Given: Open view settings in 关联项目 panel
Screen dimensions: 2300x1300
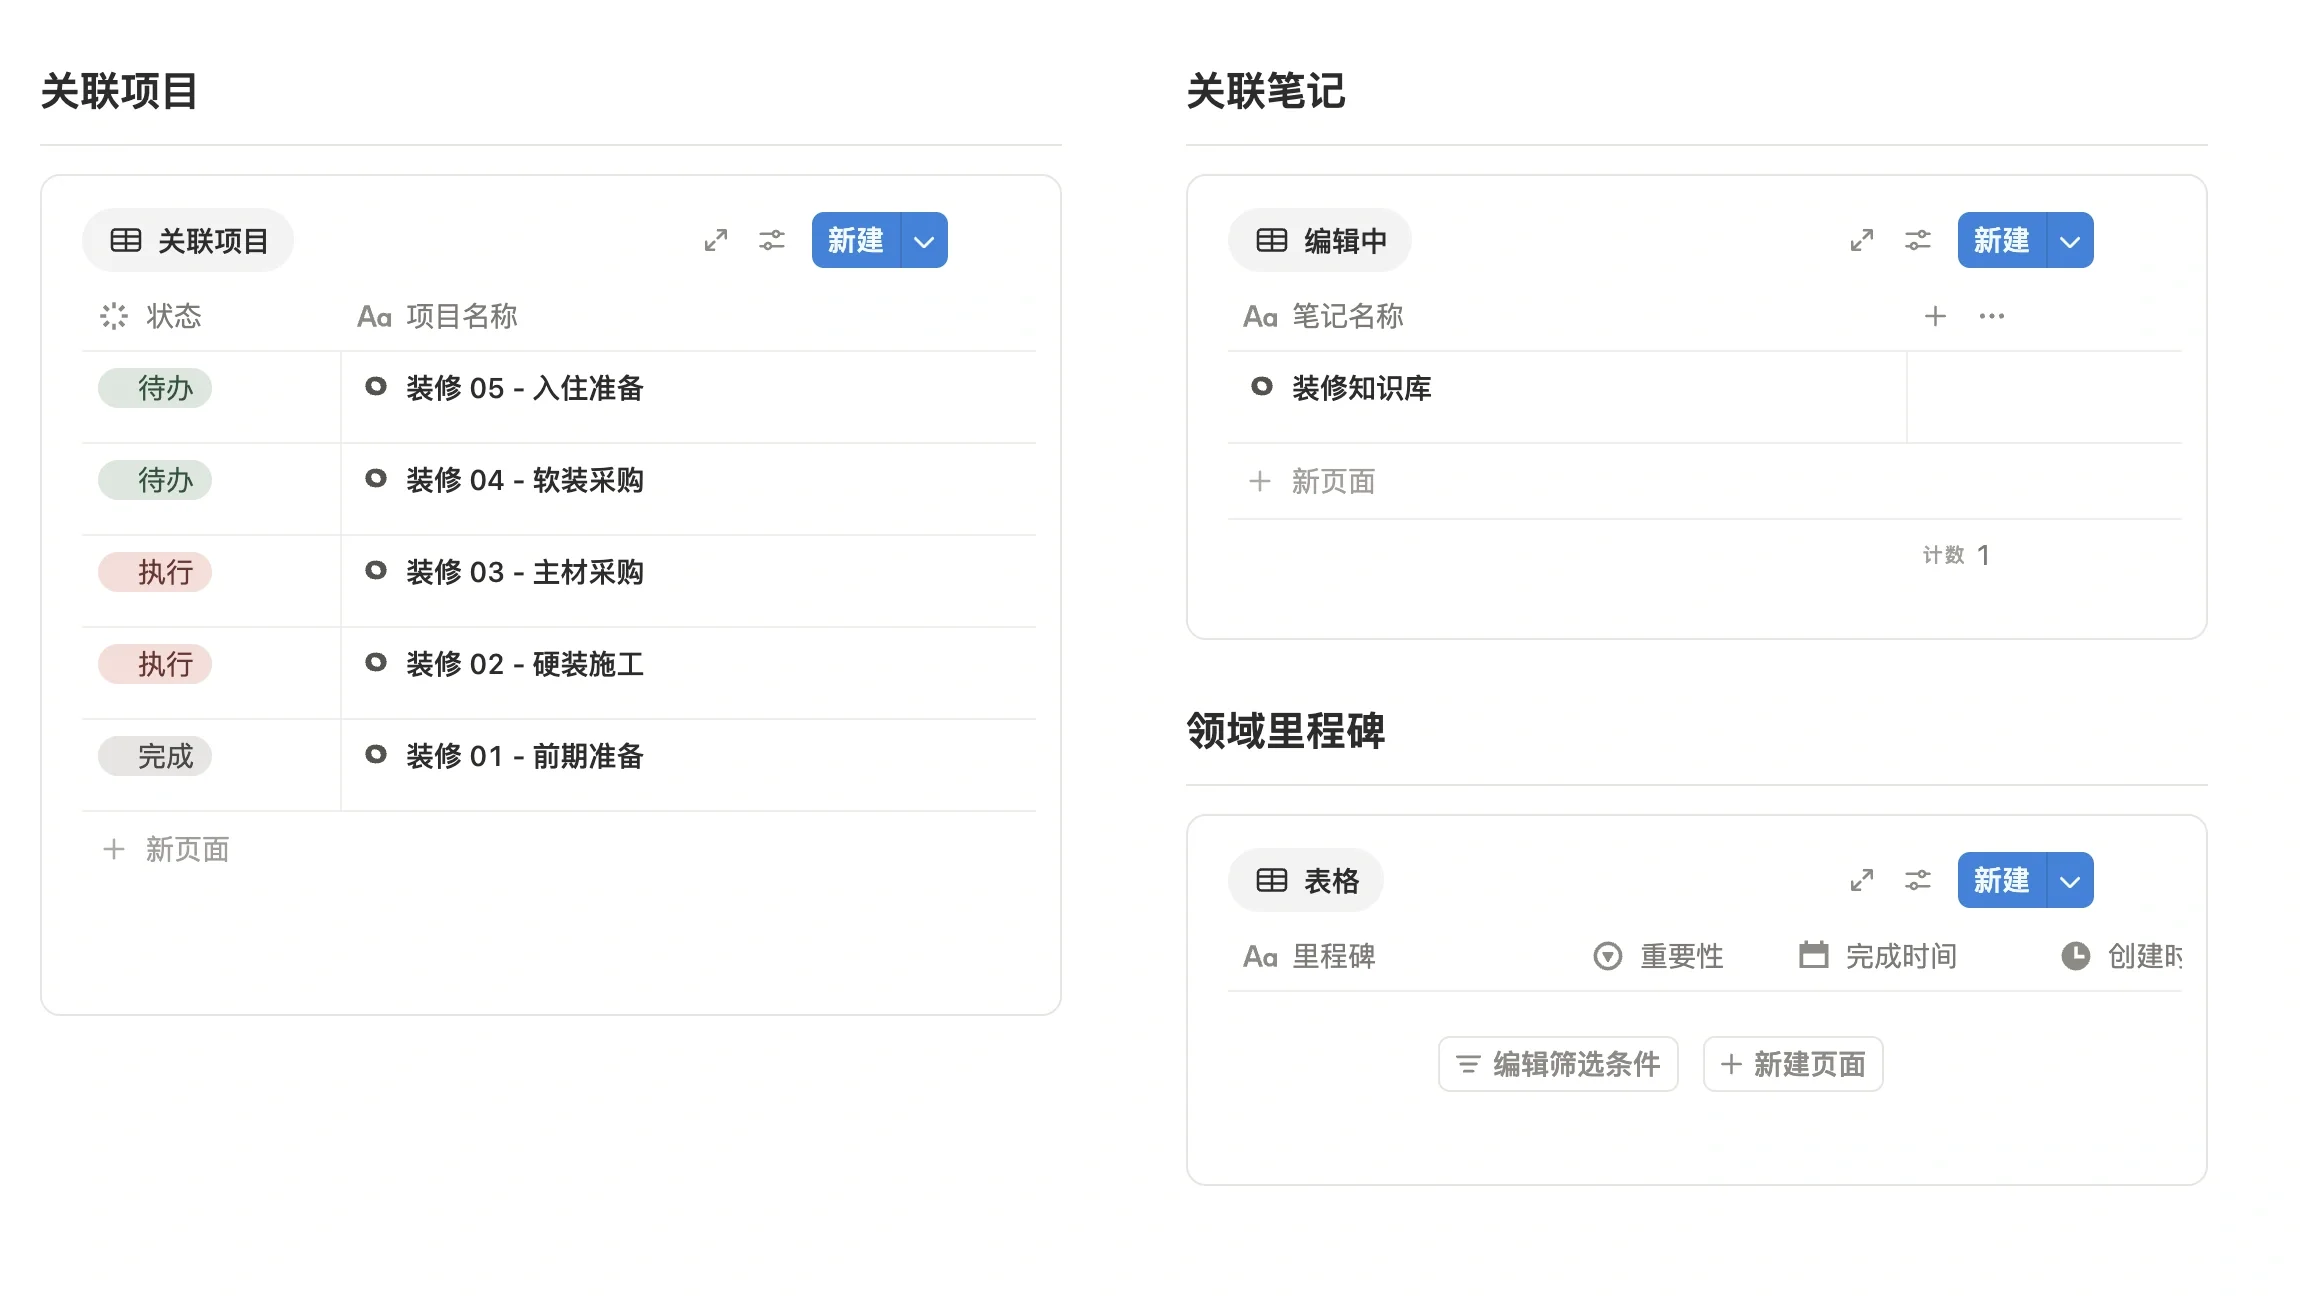Looking at the screenshot, I should 772,240.
